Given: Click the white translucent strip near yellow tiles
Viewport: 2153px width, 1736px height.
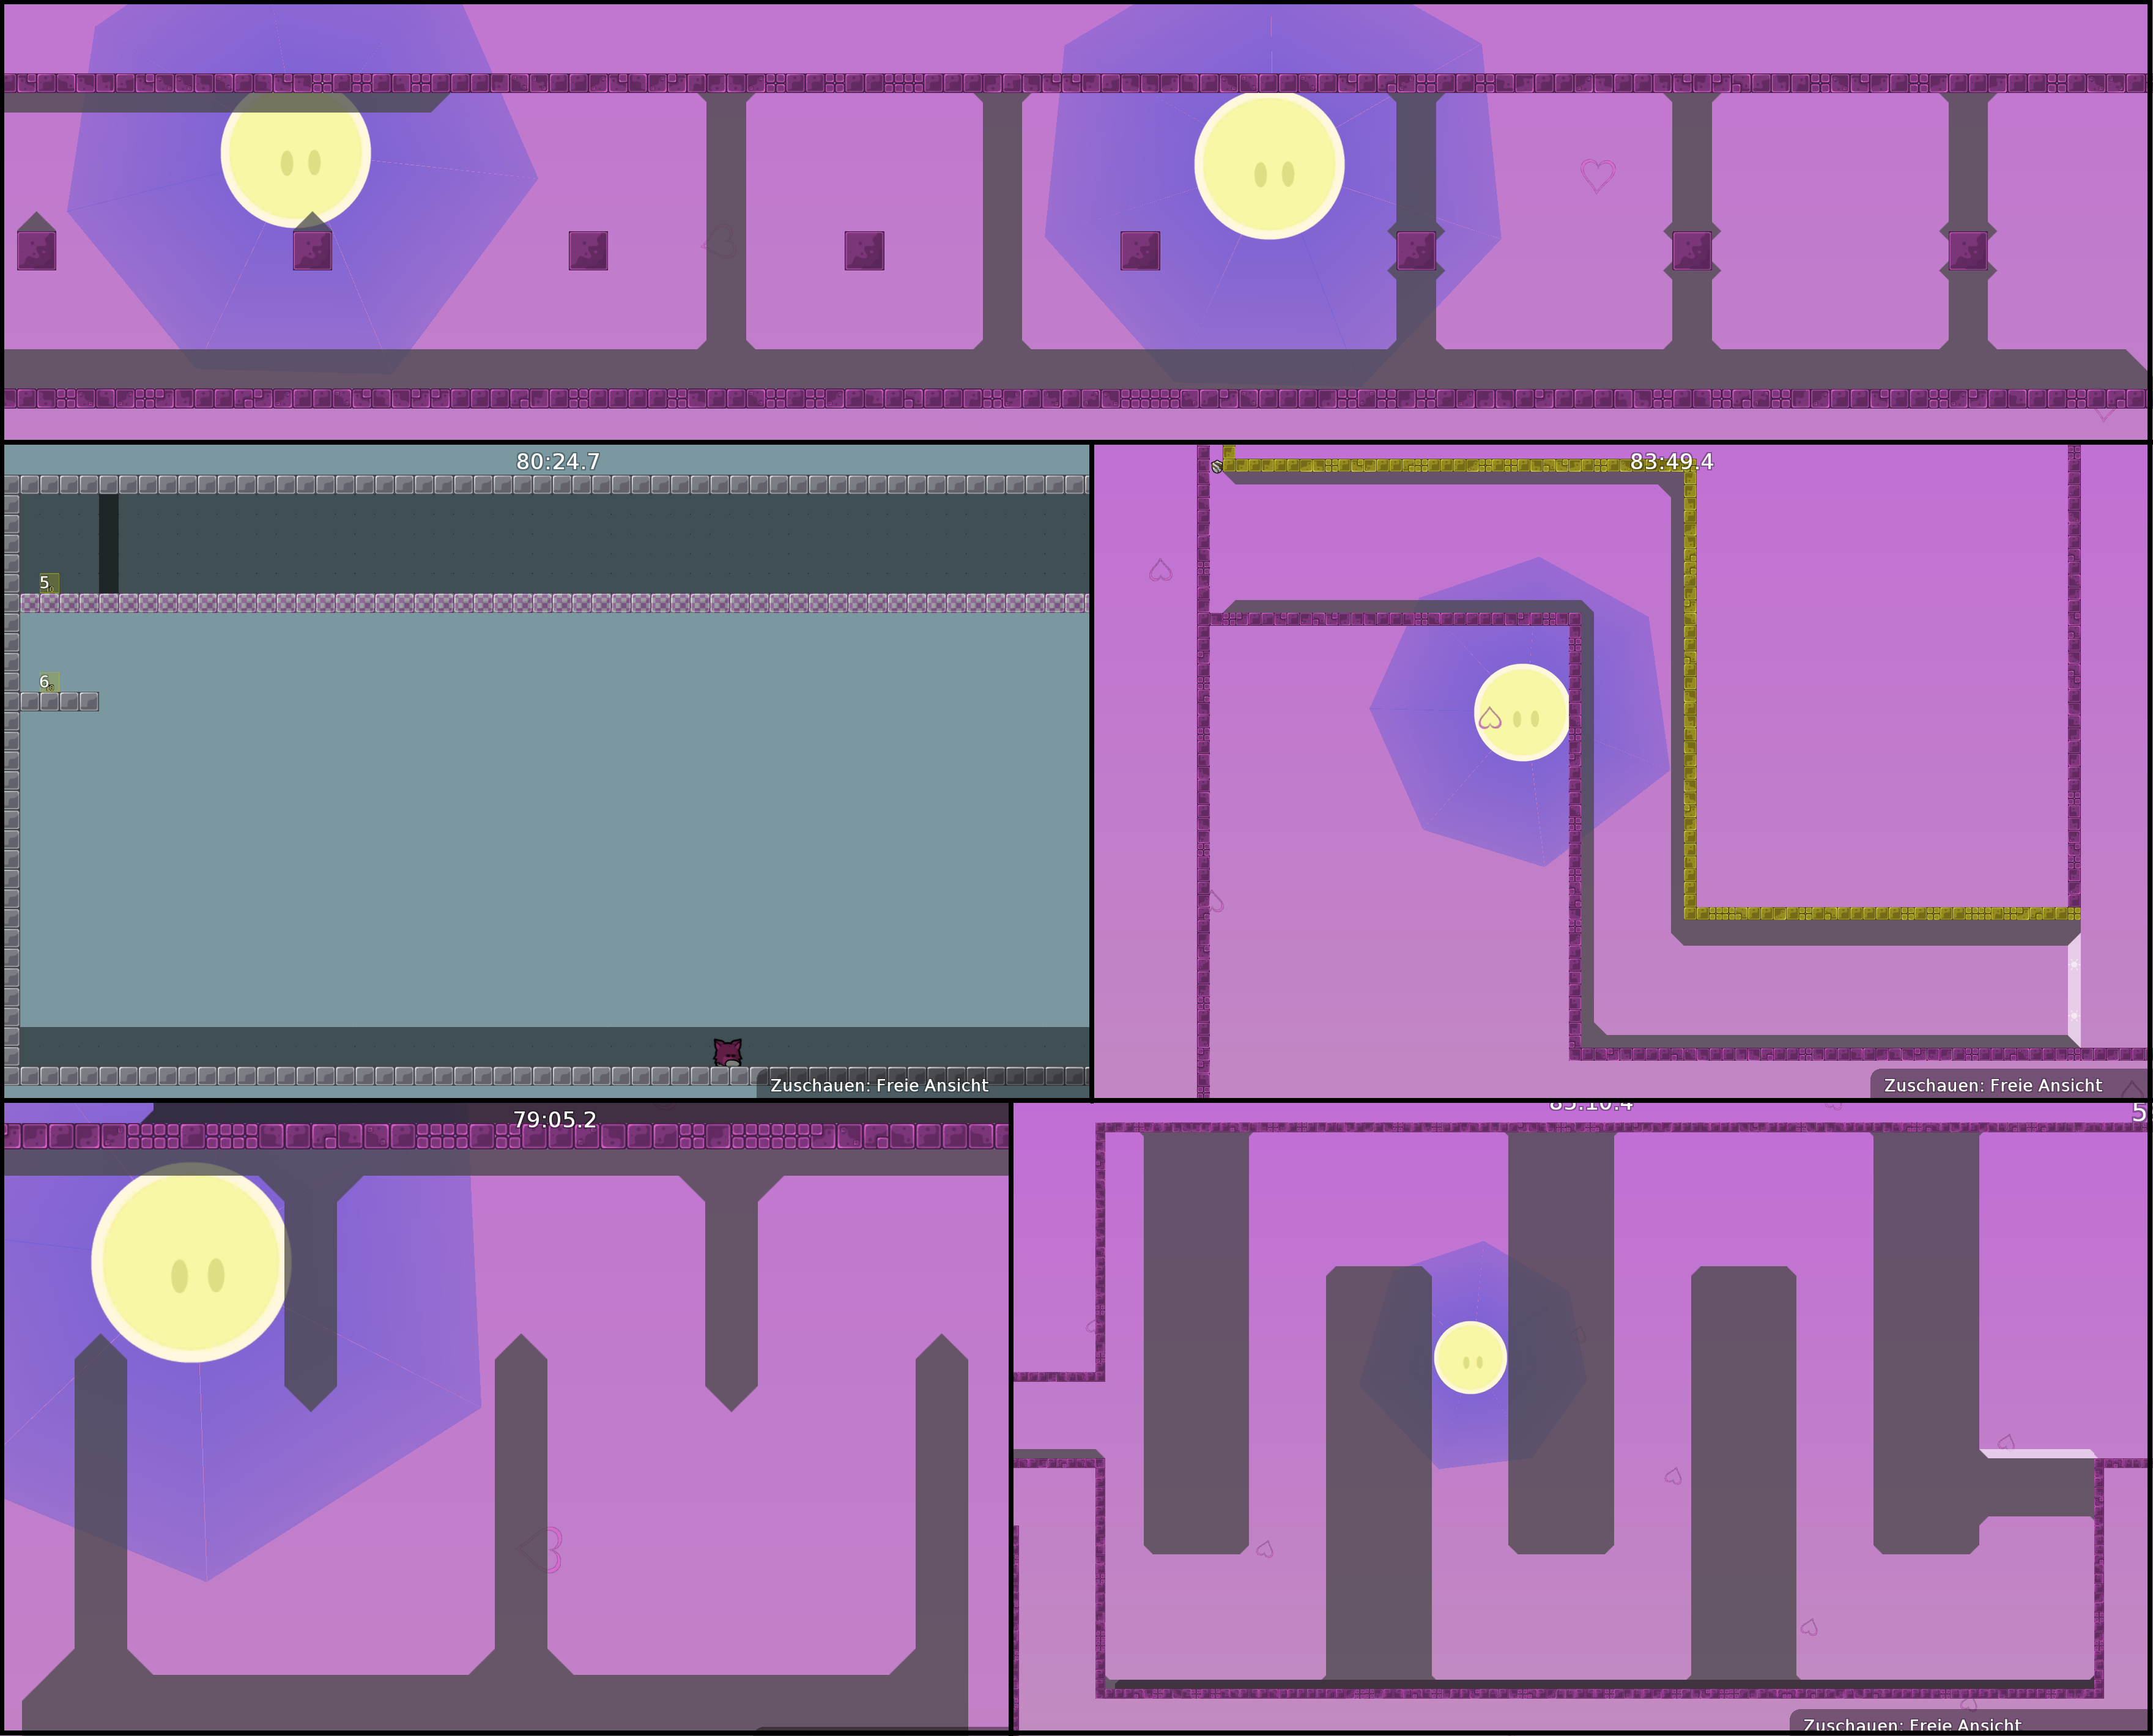Looking at the screenshot, I should 2073,990.
